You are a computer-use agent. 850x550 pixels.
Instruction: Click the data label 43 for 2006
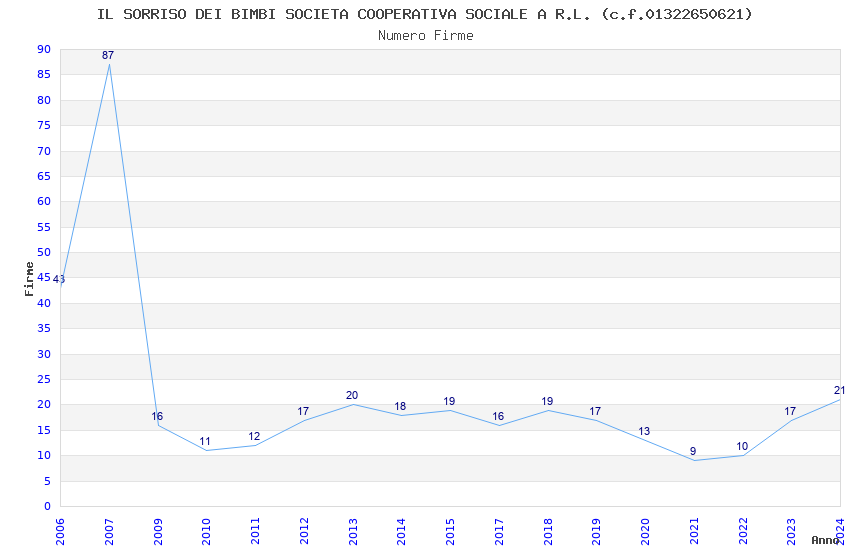tap(59, 280)
